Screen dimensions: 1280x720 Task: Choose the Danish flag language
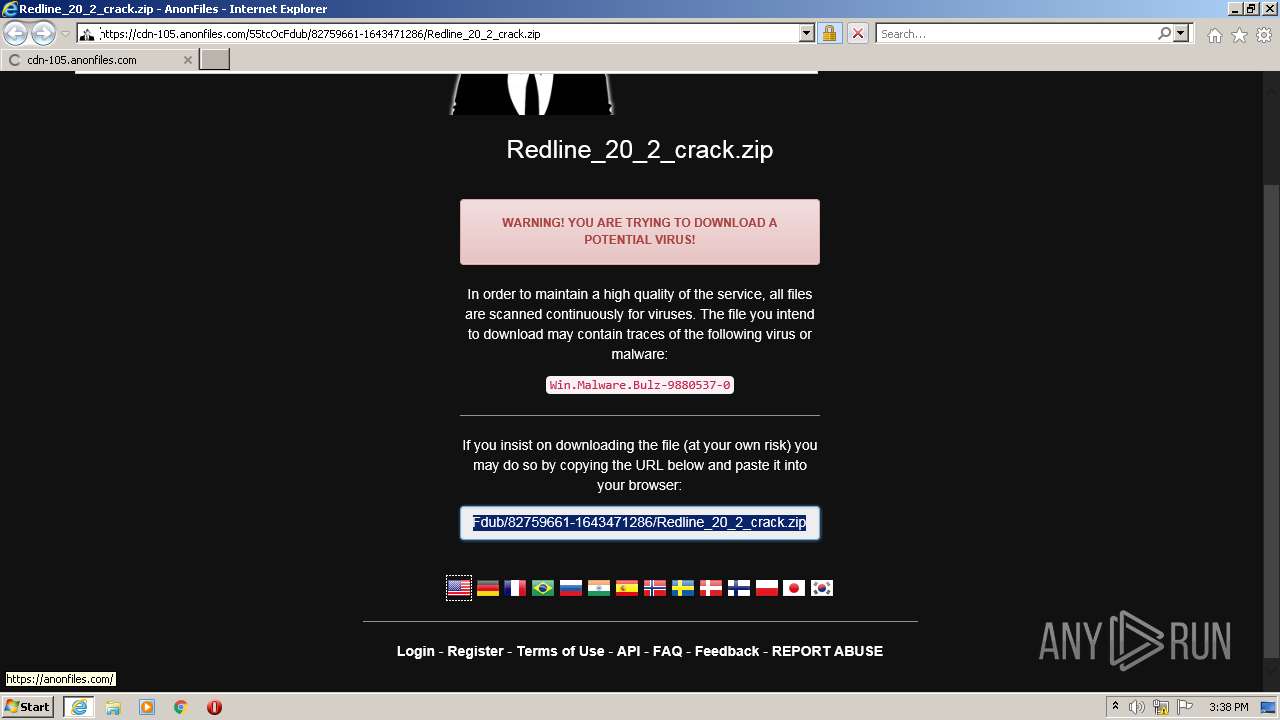point(711,588)
